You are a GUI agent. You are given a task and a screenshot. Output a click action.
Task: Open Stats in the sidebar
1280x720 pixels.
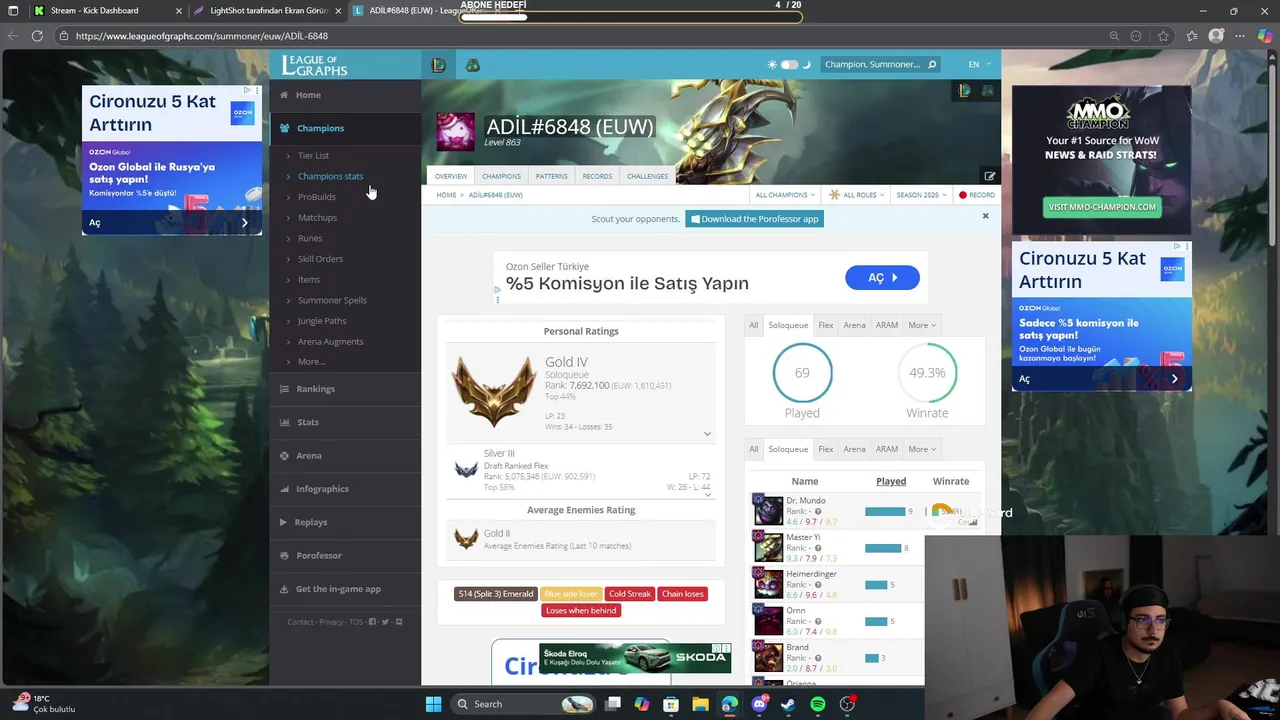click(x=345, y=422)
